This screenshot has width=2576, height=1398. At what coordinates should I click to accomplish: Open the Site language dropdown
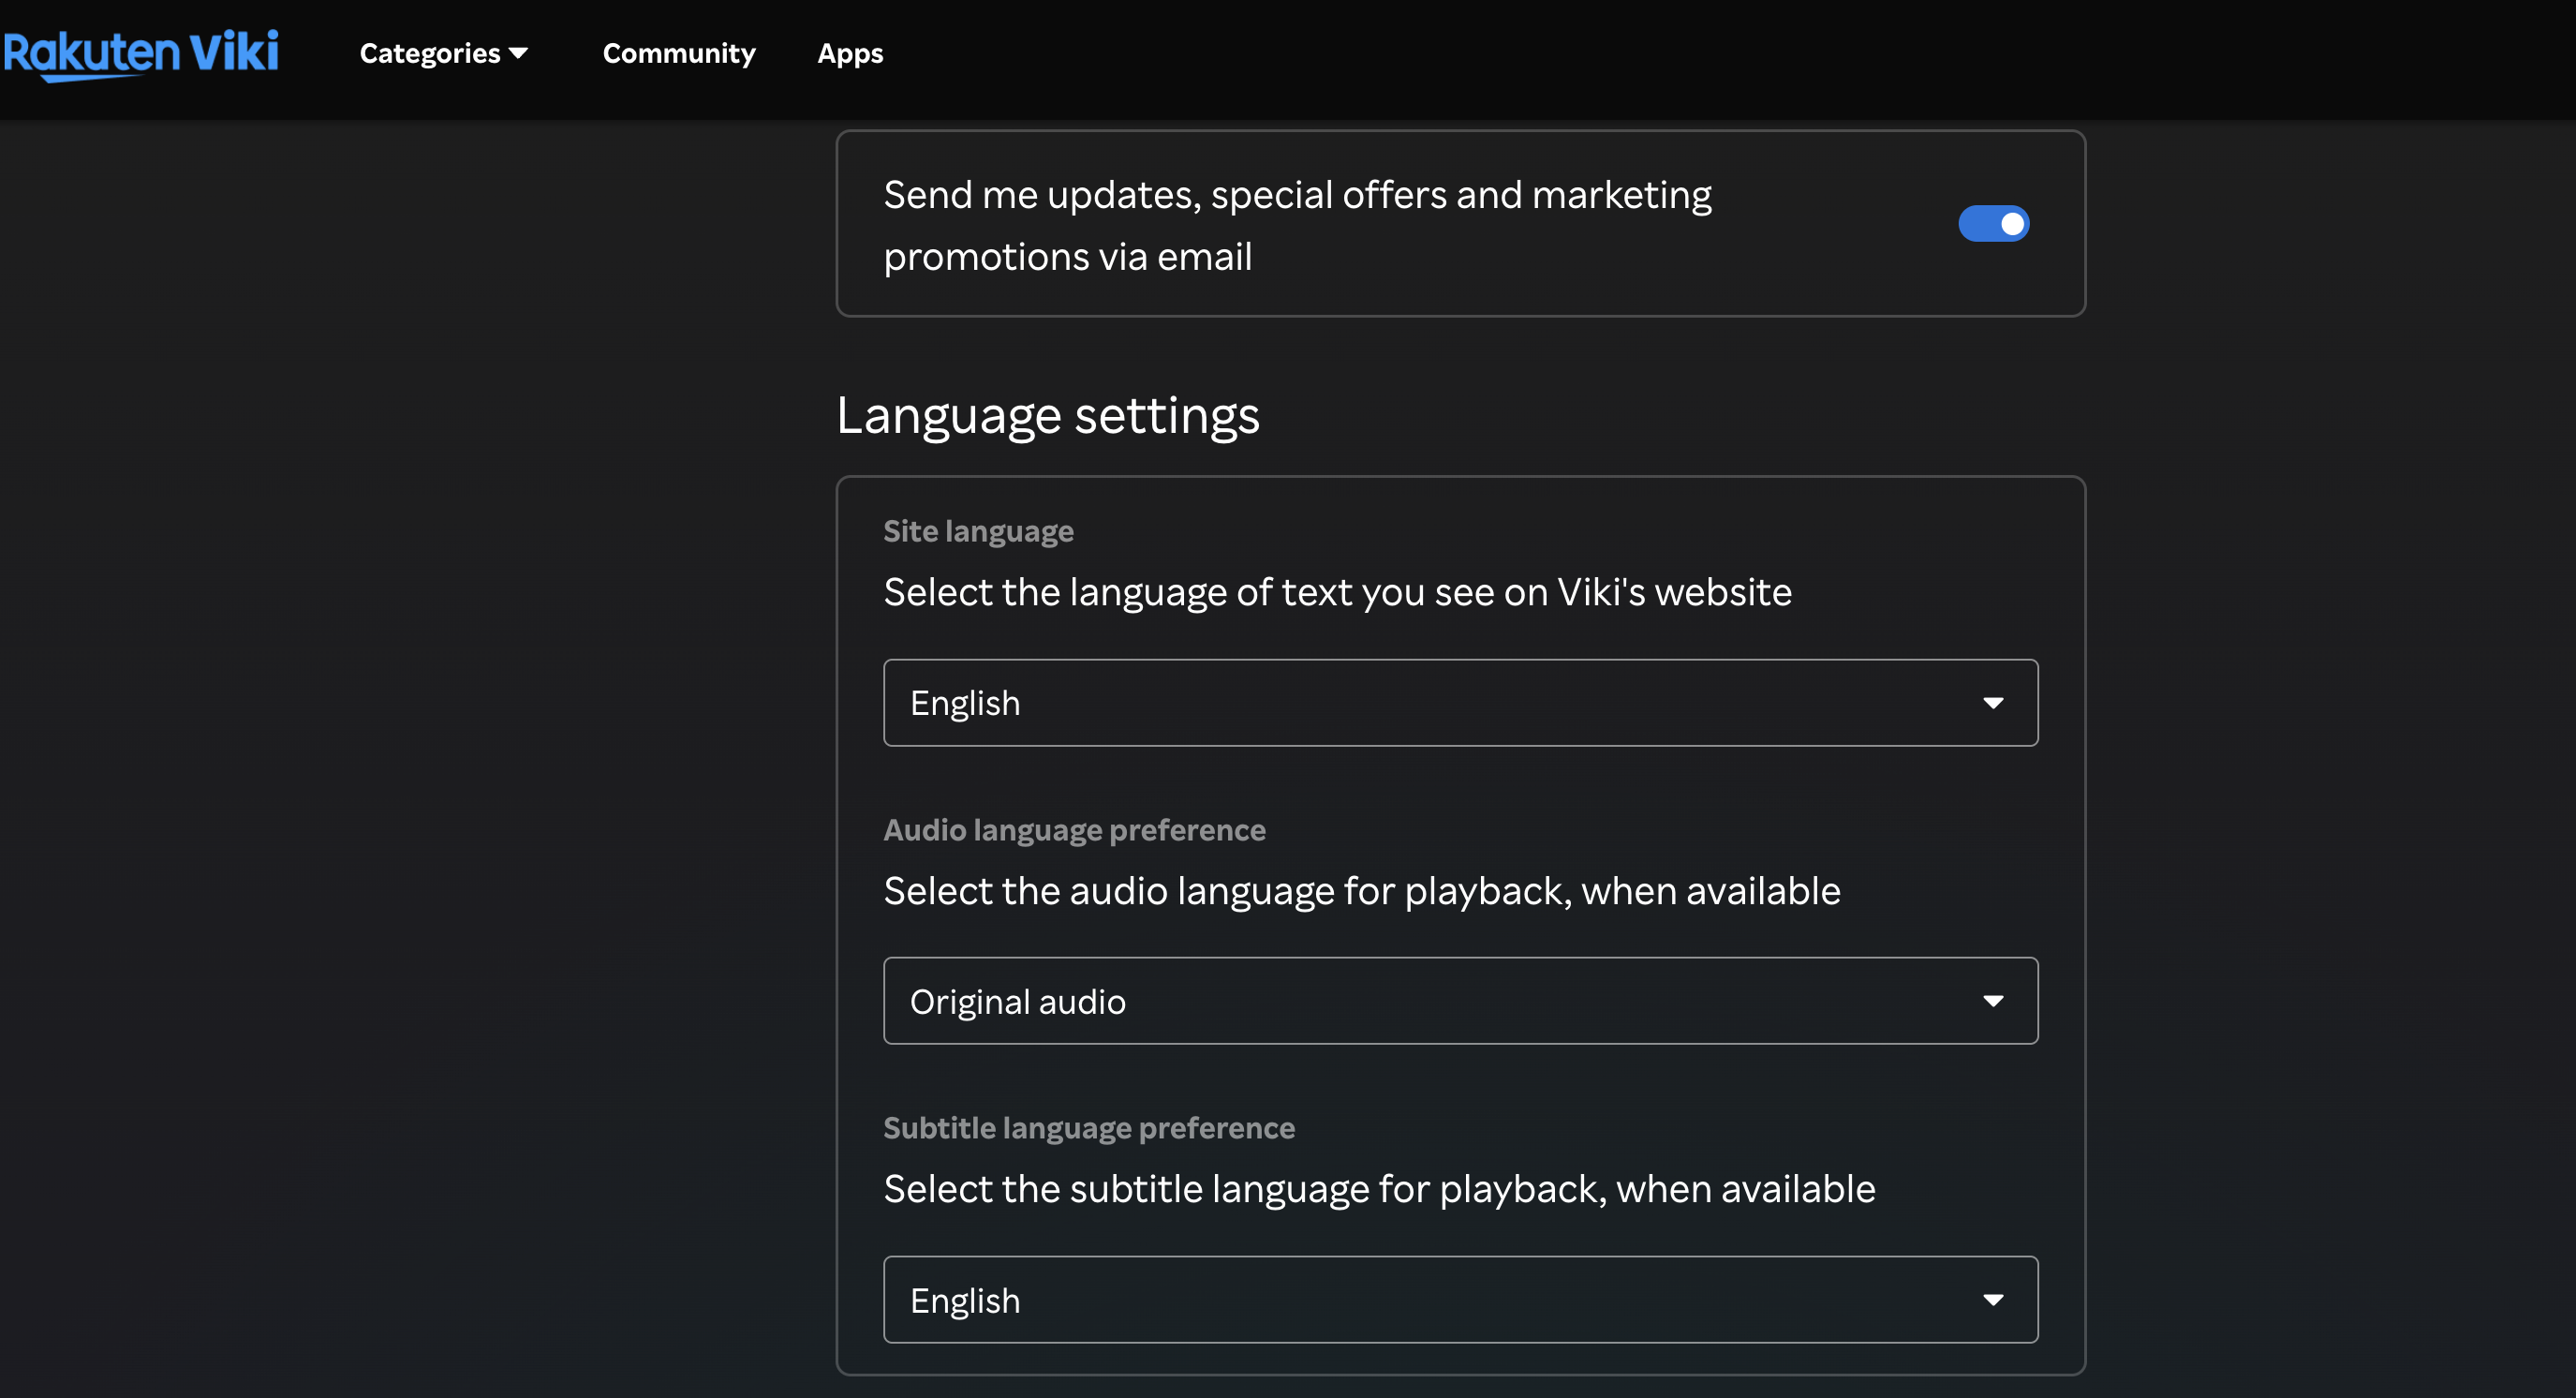1460,702
